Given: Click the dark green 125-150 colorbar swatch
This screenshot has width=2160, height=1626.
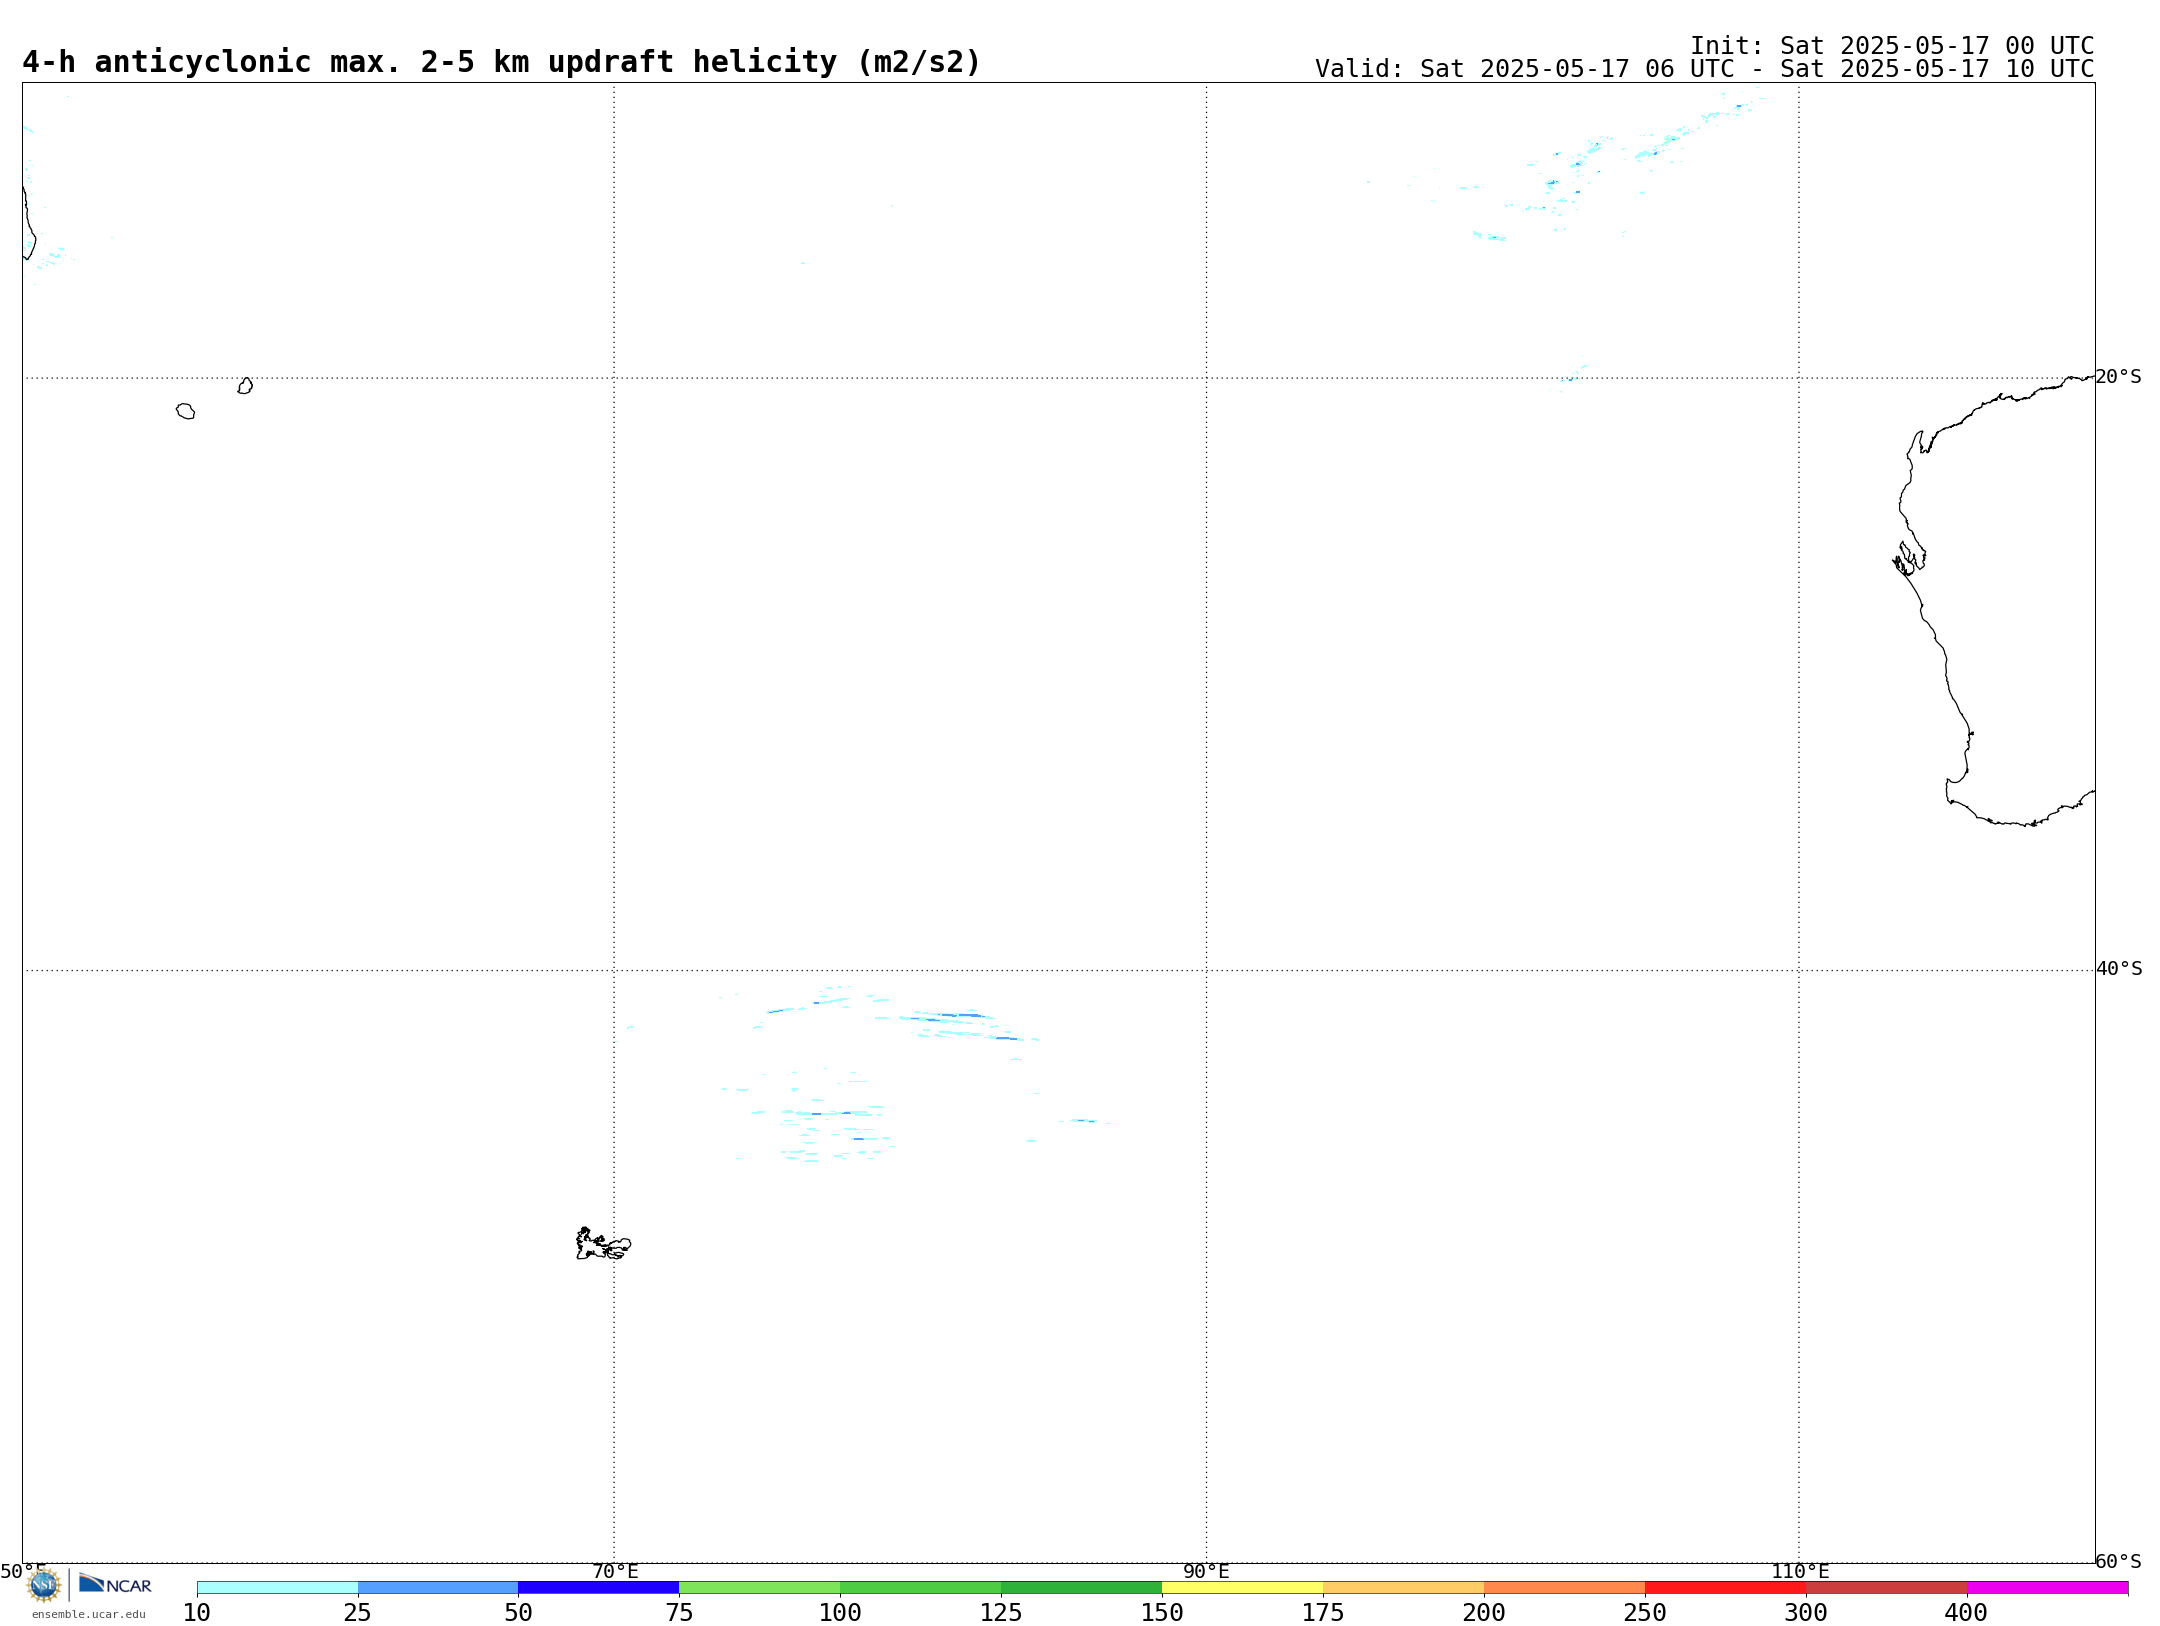Looking at the screenshot, I should tap(1081, 1587).
